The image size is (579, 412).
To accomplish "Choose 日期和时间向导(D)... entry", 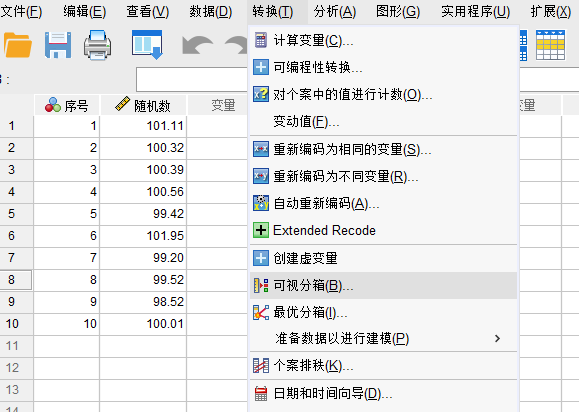I will [x=383, y=394].
